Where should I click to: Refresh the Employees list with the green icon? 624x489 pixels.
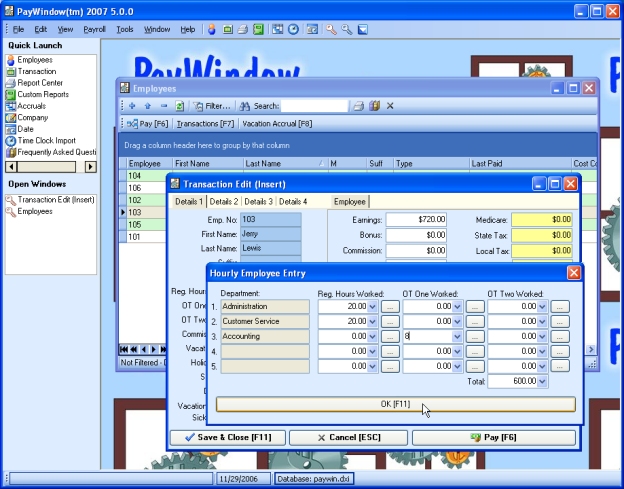tap(179, 106)
